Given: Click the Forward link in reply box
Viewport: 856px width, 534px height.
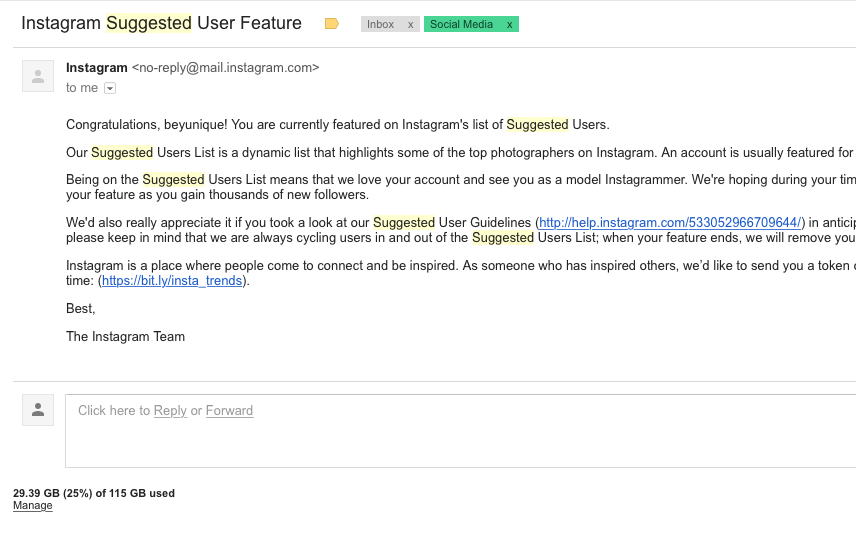Looking at the screenshot, I should click(x=229, y=411).
